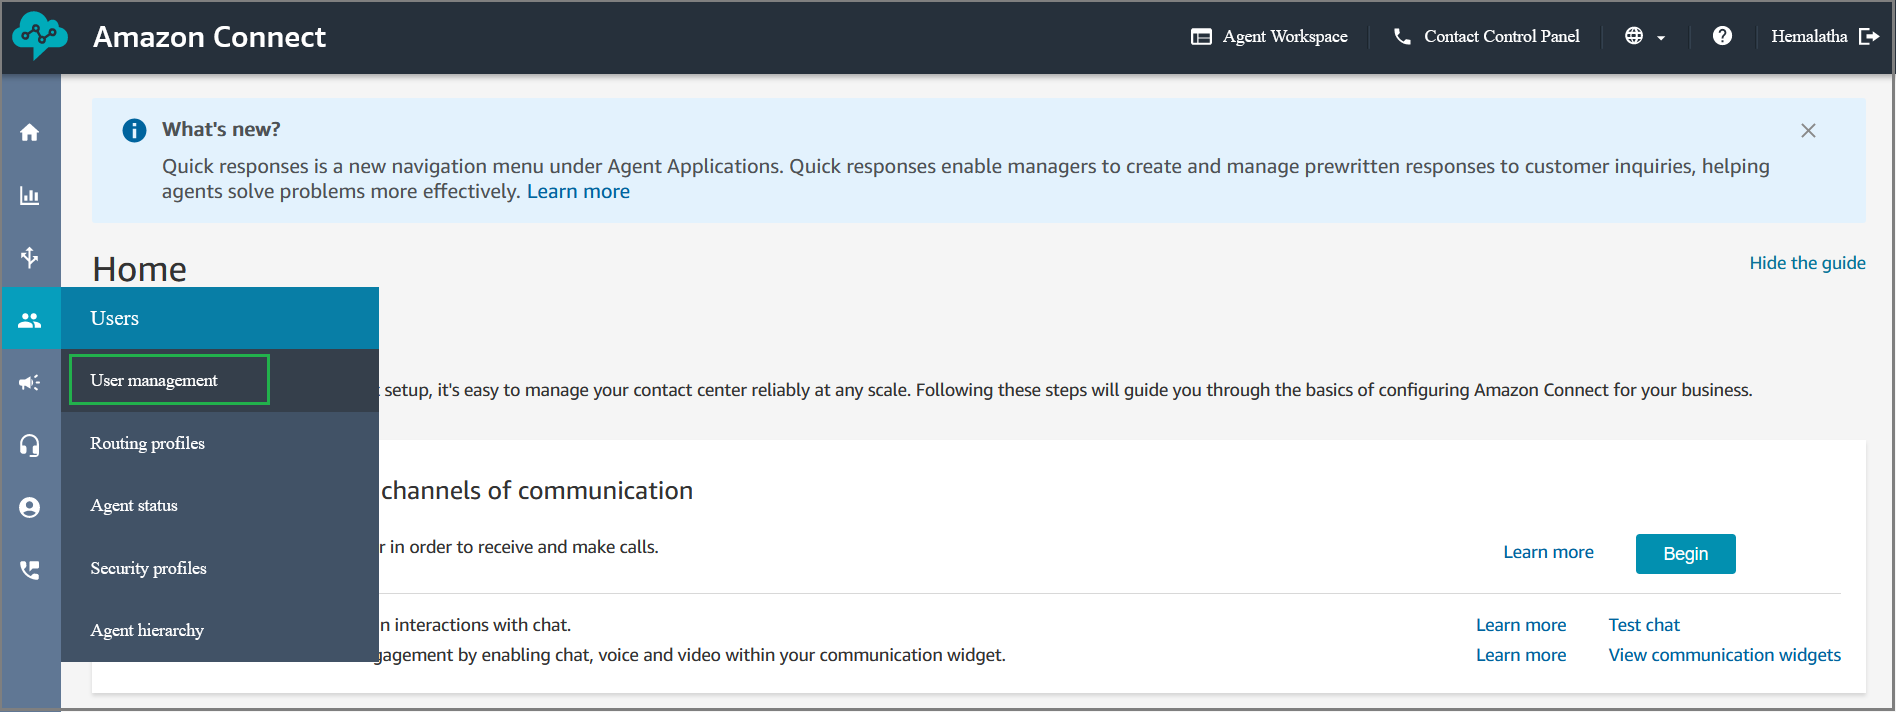Click the Hemalatha username
The height and width of the screenshot is (712, 1896).
tap(1809, 37)
